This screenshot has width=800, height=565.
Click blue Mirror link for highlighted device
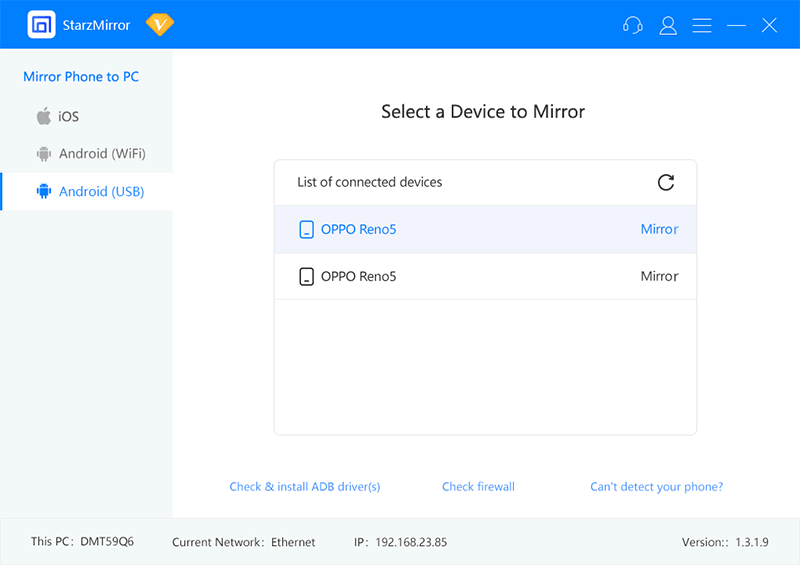[659, 229]
